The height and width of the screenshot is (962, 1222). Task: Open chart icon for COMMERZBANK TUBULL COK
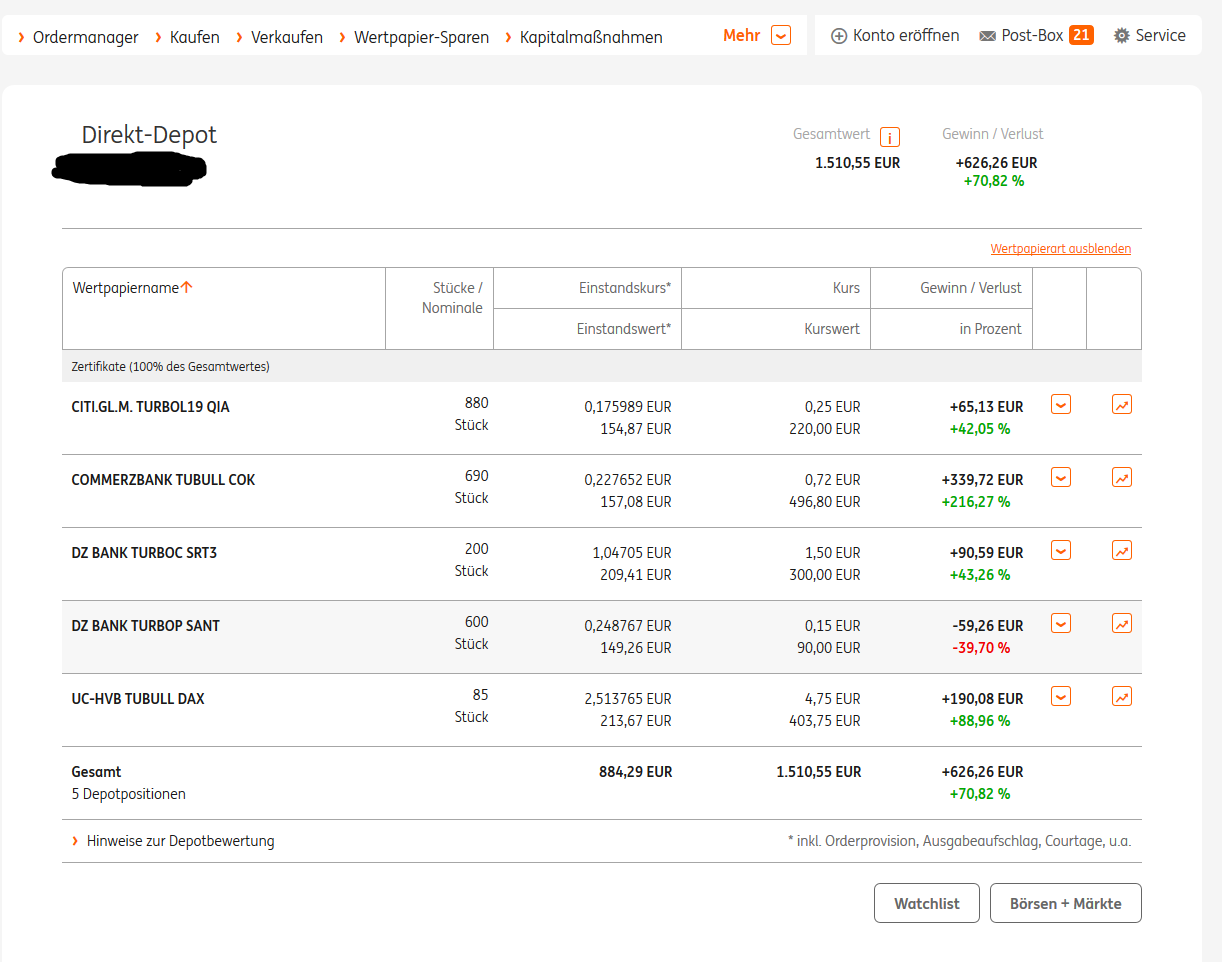(1122, 478)
